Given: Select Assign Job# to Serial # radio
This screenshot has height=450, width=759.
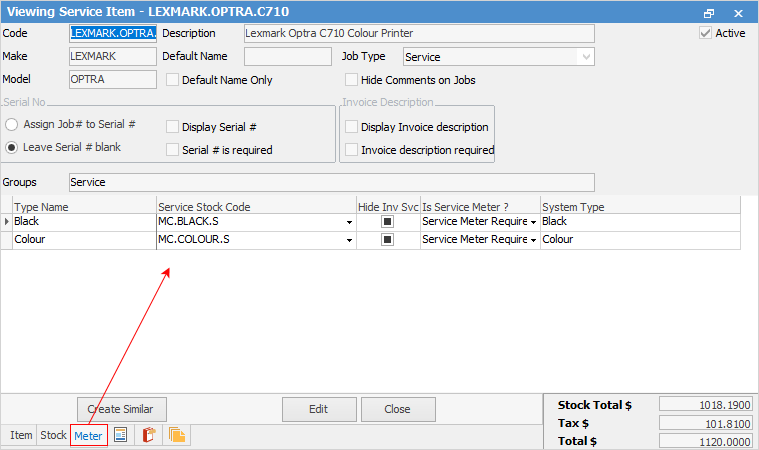Looking at the screenshot, I should click(x=12, y=124).
